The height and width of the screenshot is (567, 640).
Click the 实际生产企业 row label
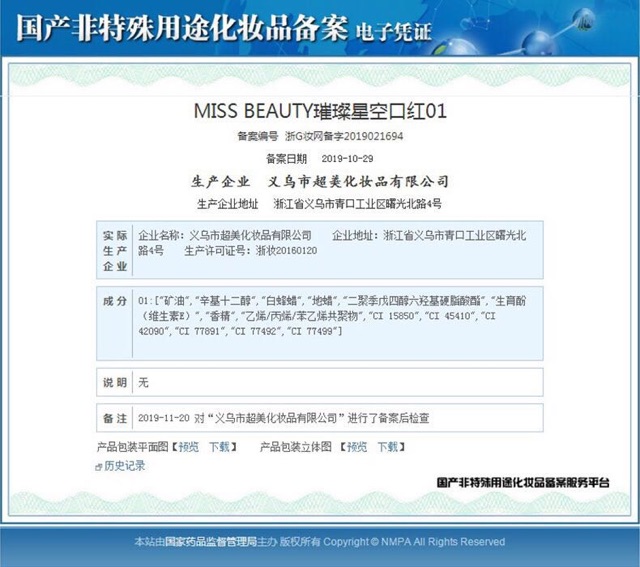(115, 251)
